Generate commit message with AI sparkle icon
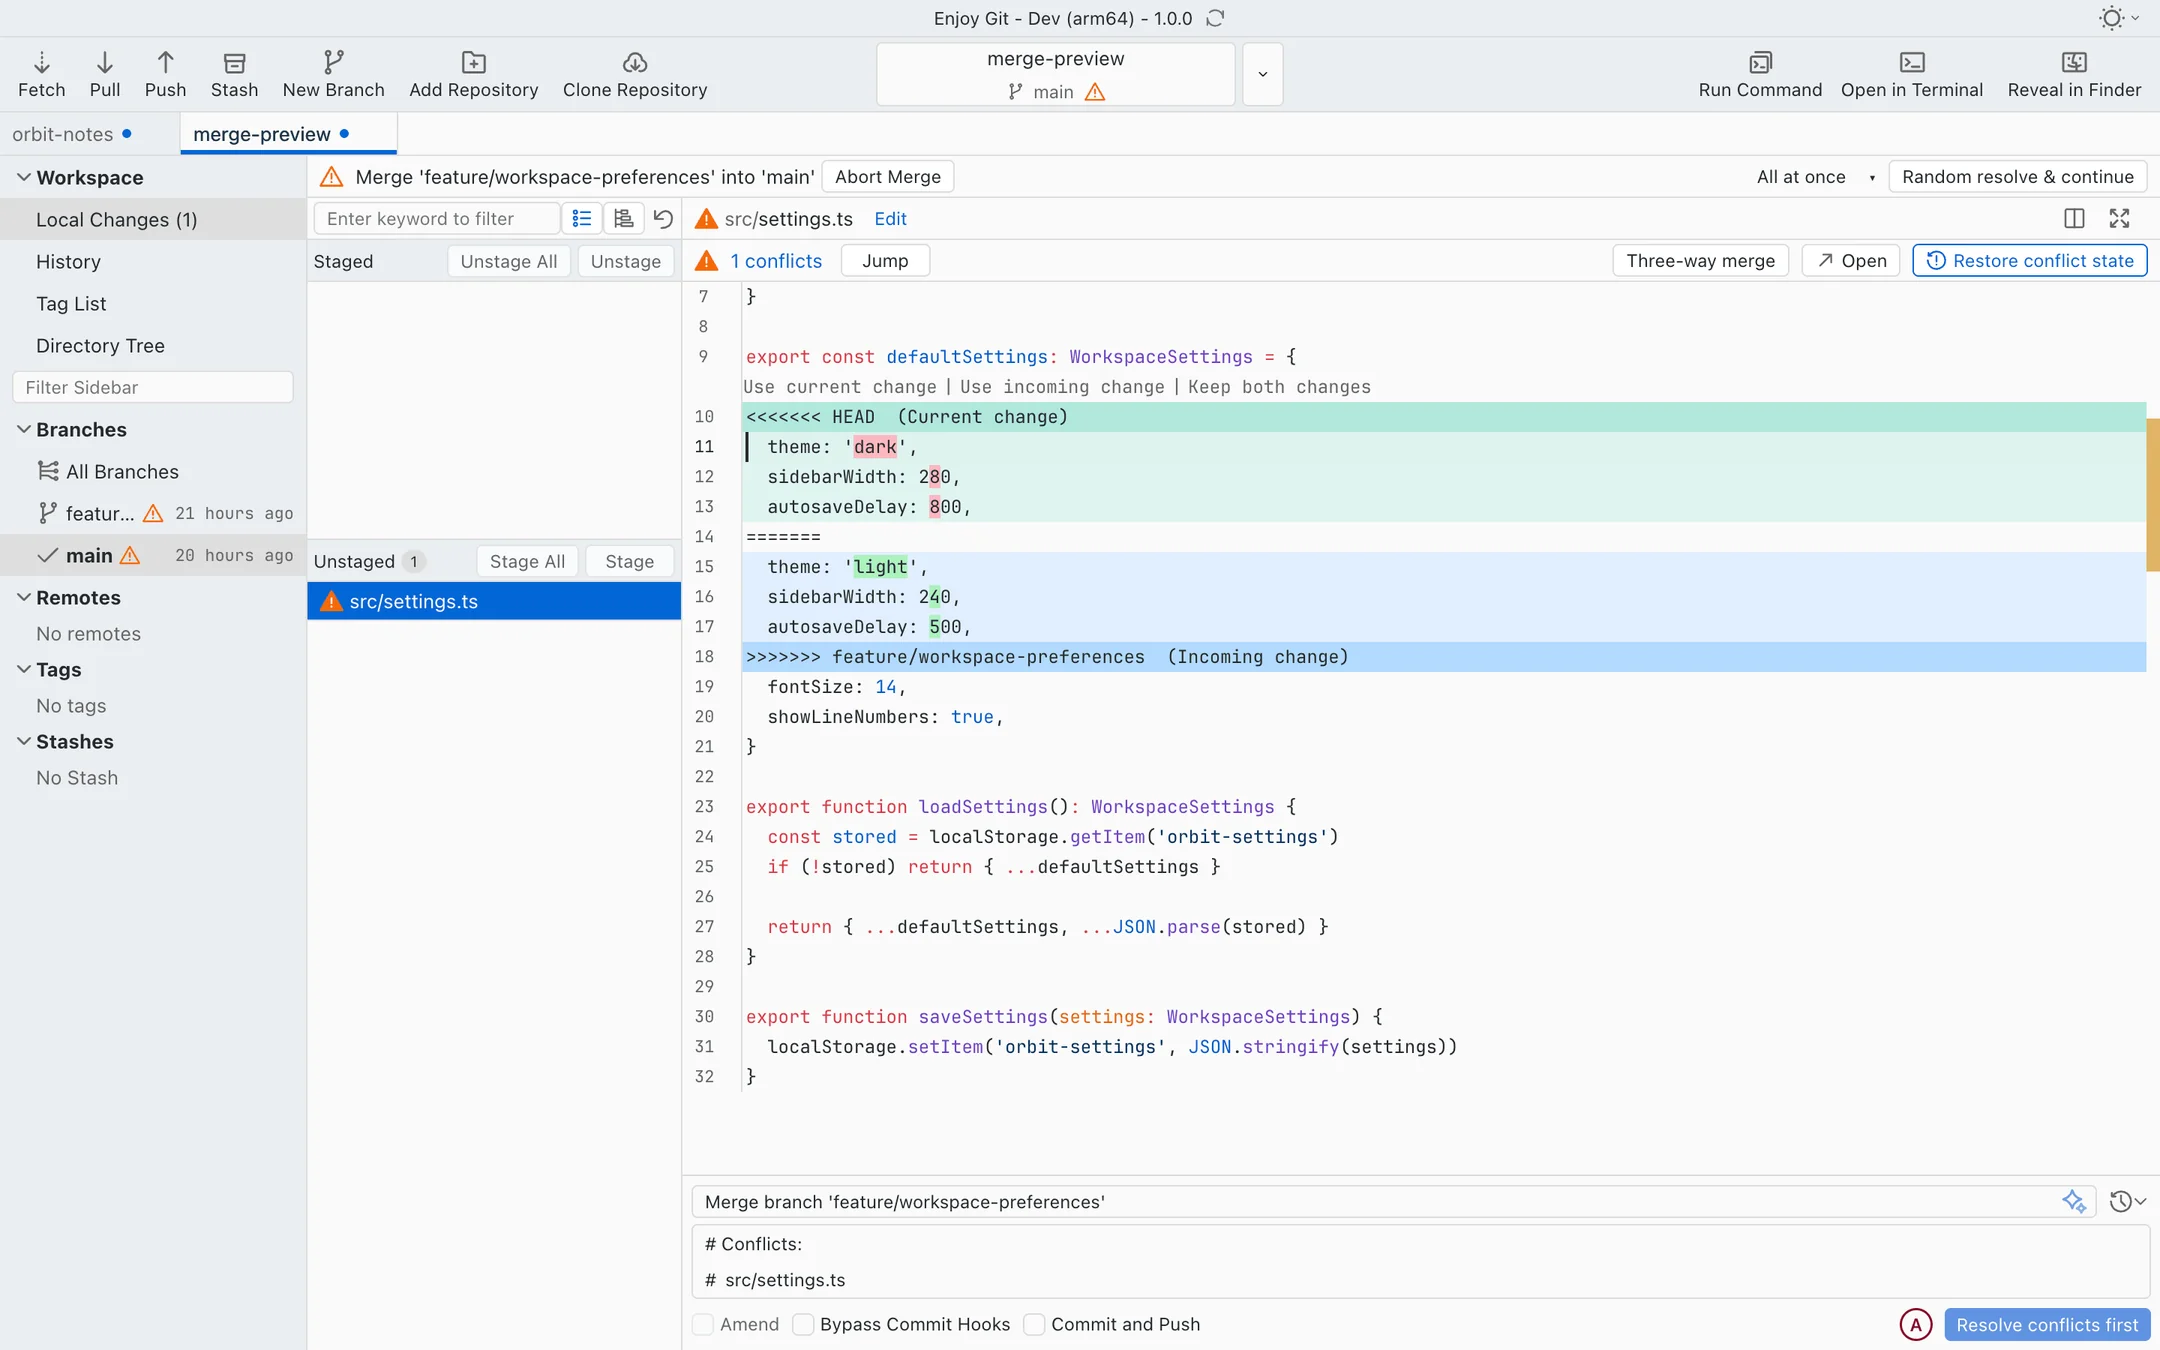This screenshot has height=1350, width=2160. pos(2074,1201)
